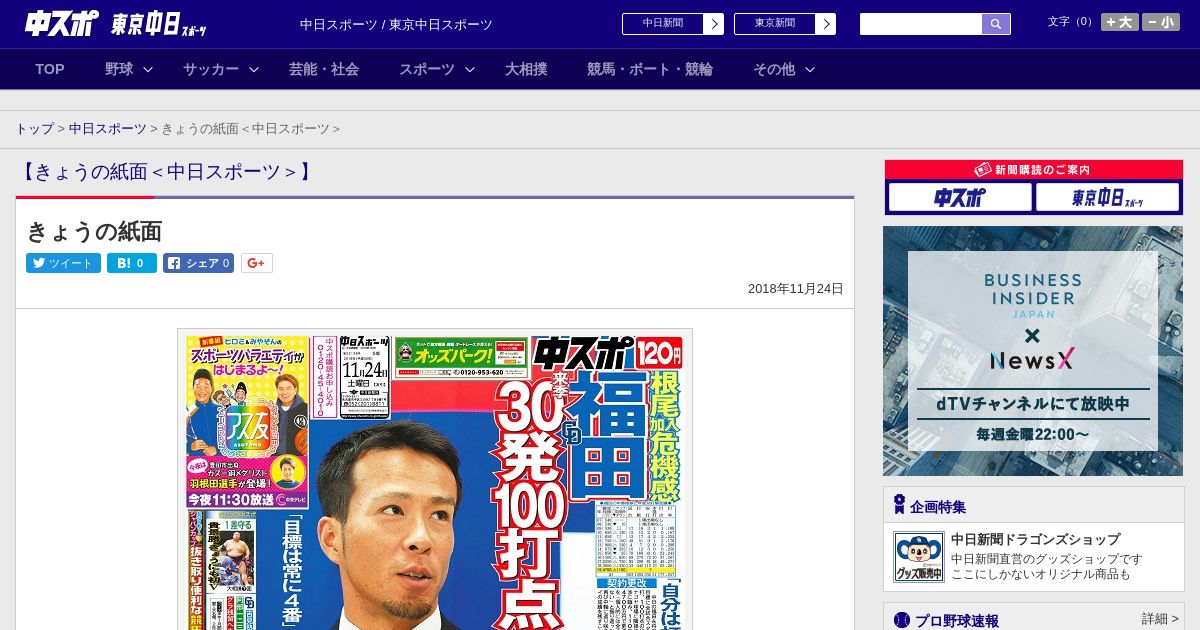Click the Dragons goods shop mascot thumbnail
This screenshot has height=630, width=1200.
click(x=919, y=557)
